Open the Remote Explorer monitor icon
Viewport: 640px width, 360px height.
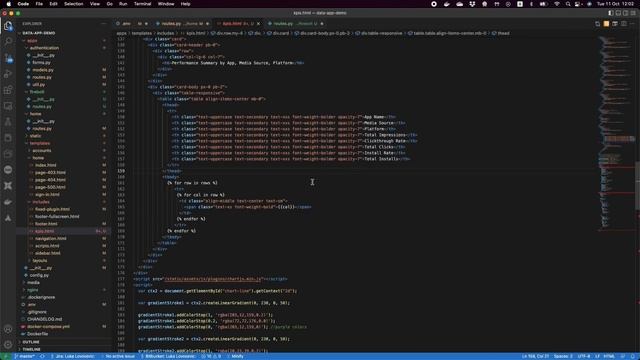pyautogui.click(x=8, y=106)
